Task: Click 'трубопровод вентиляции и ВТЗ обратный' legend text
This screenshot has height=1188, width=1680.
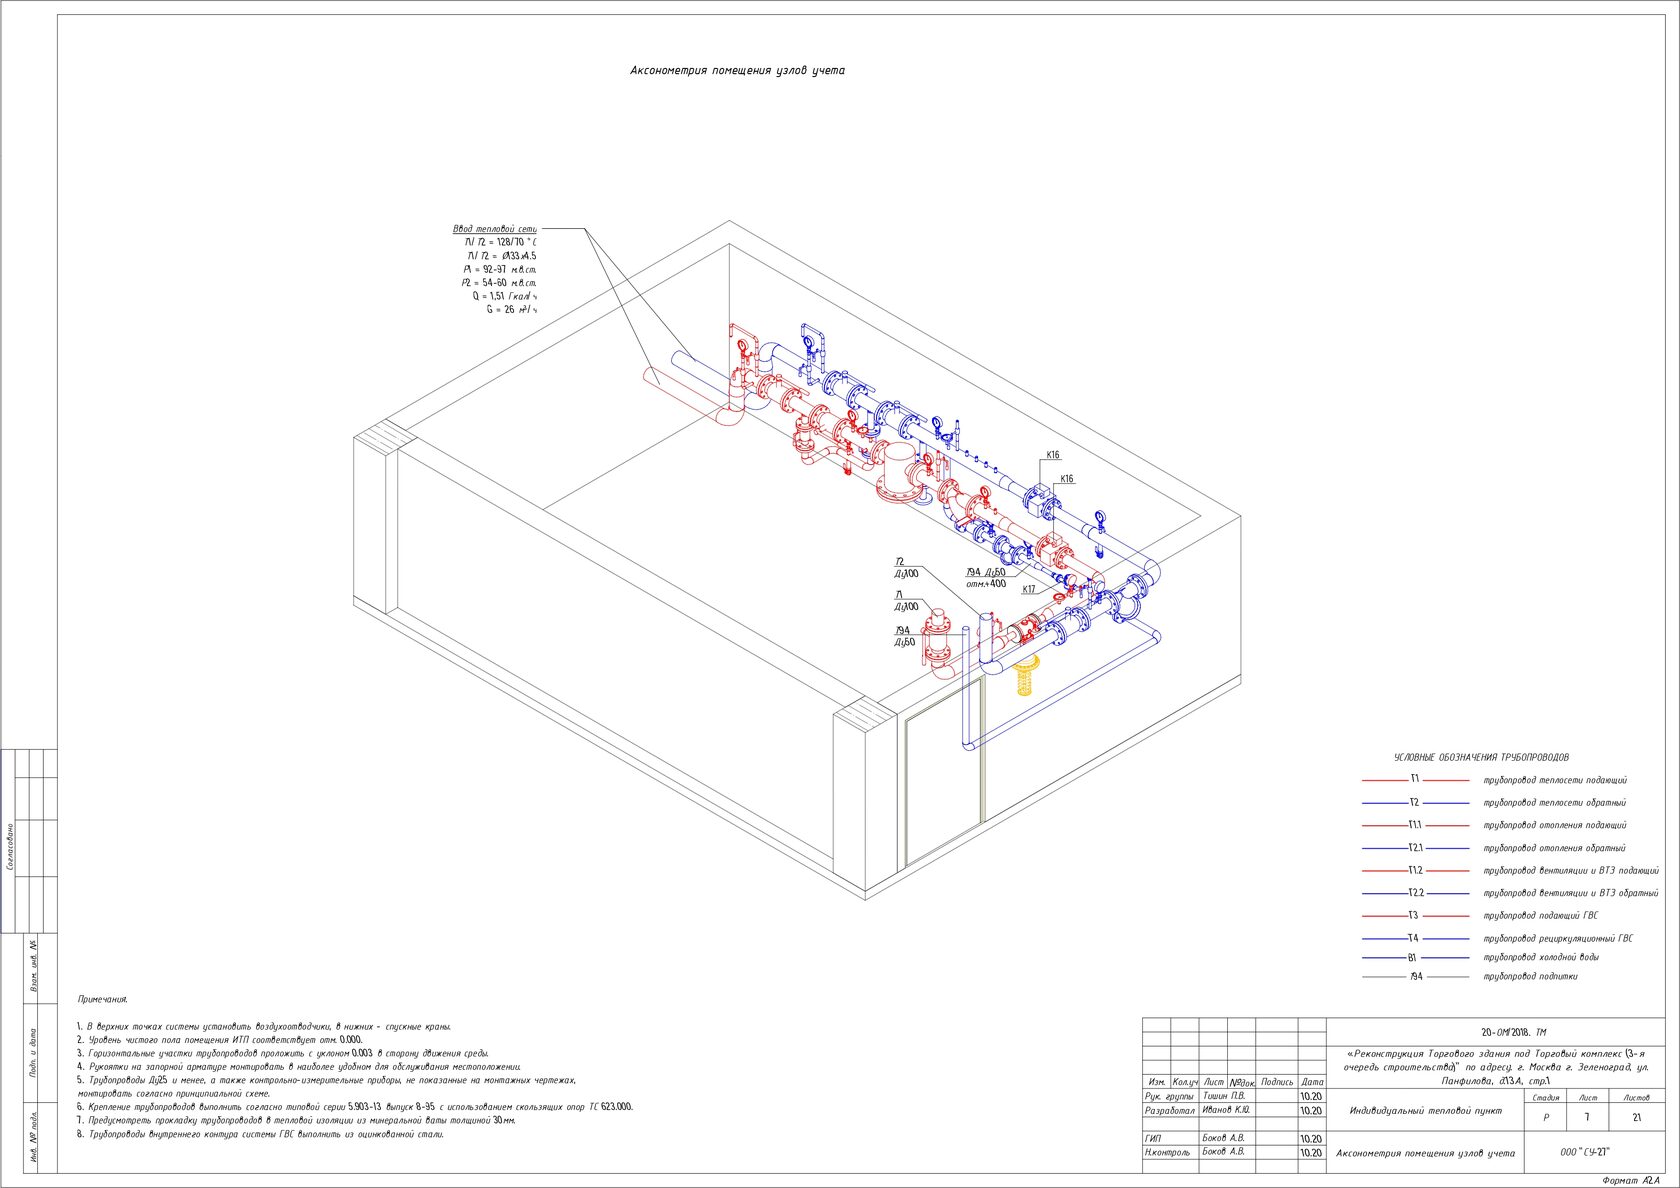Action: click(1570, 893)
